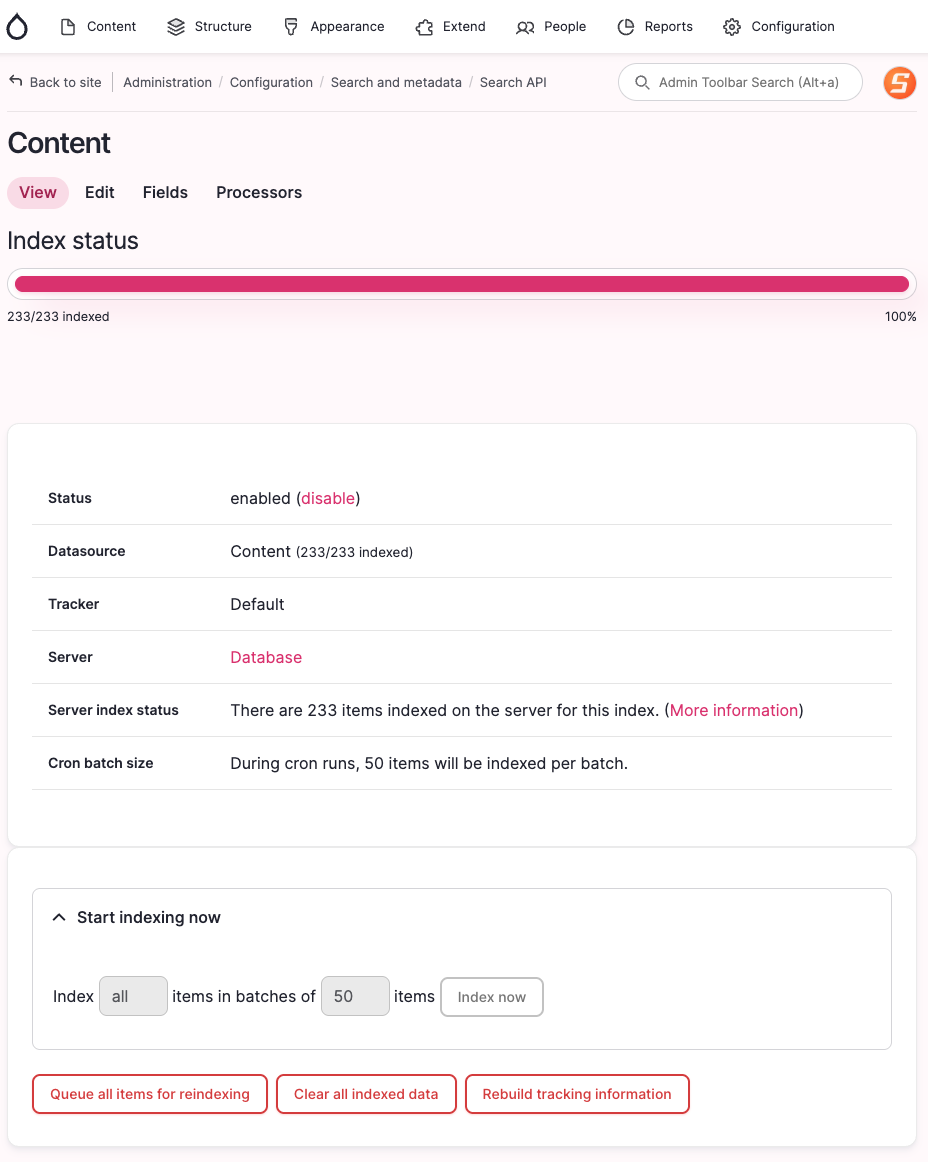This screenshot has width=928, height=1162.
Task: Click the Content page icon in toolbar
Action: 68,27
